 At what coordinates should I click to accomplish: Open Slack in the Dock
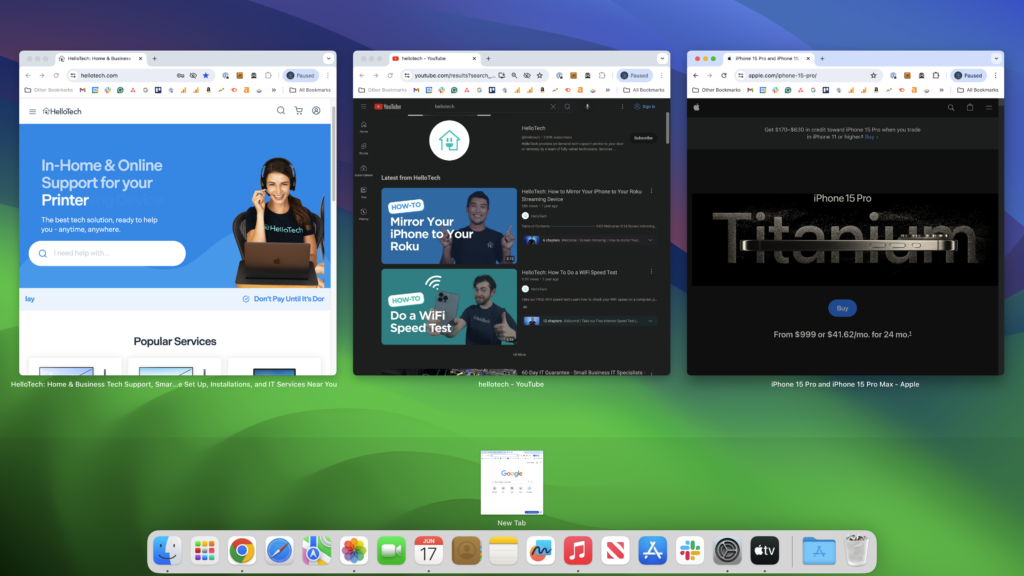point(689,550)
